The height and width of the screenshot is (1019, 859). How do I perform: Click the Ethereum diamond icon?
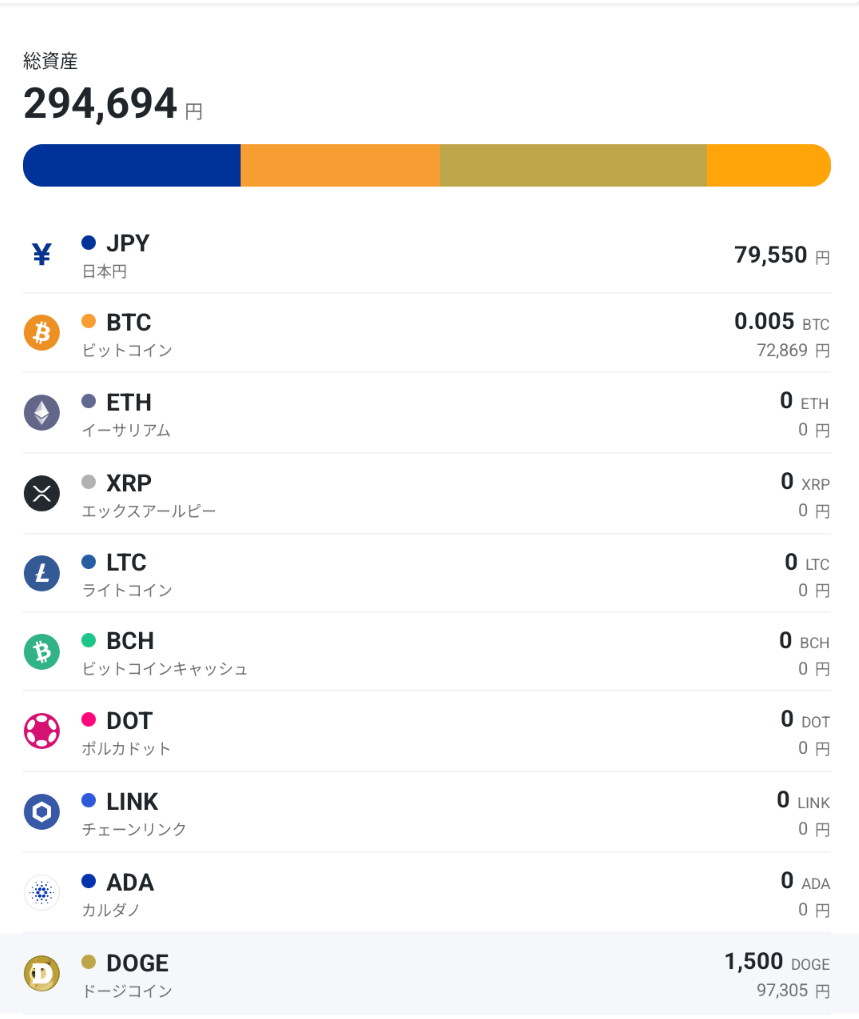pos(42,413)
